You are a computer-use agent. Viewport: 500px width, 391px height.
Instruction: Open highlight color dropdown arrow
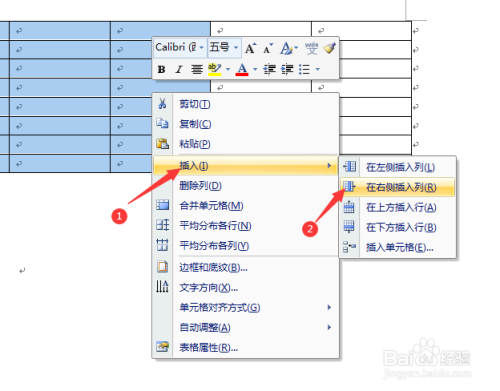[x=228, y=69]
